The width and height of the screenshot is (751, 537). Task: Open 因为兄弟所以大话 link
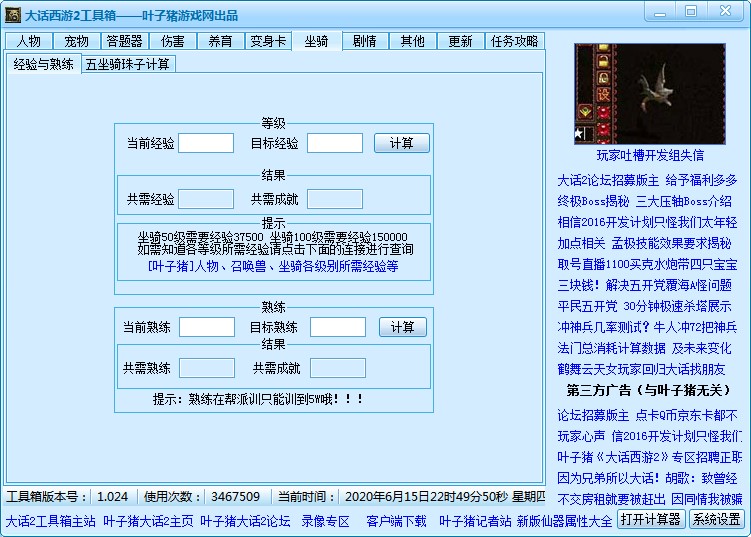click(647, 479)
